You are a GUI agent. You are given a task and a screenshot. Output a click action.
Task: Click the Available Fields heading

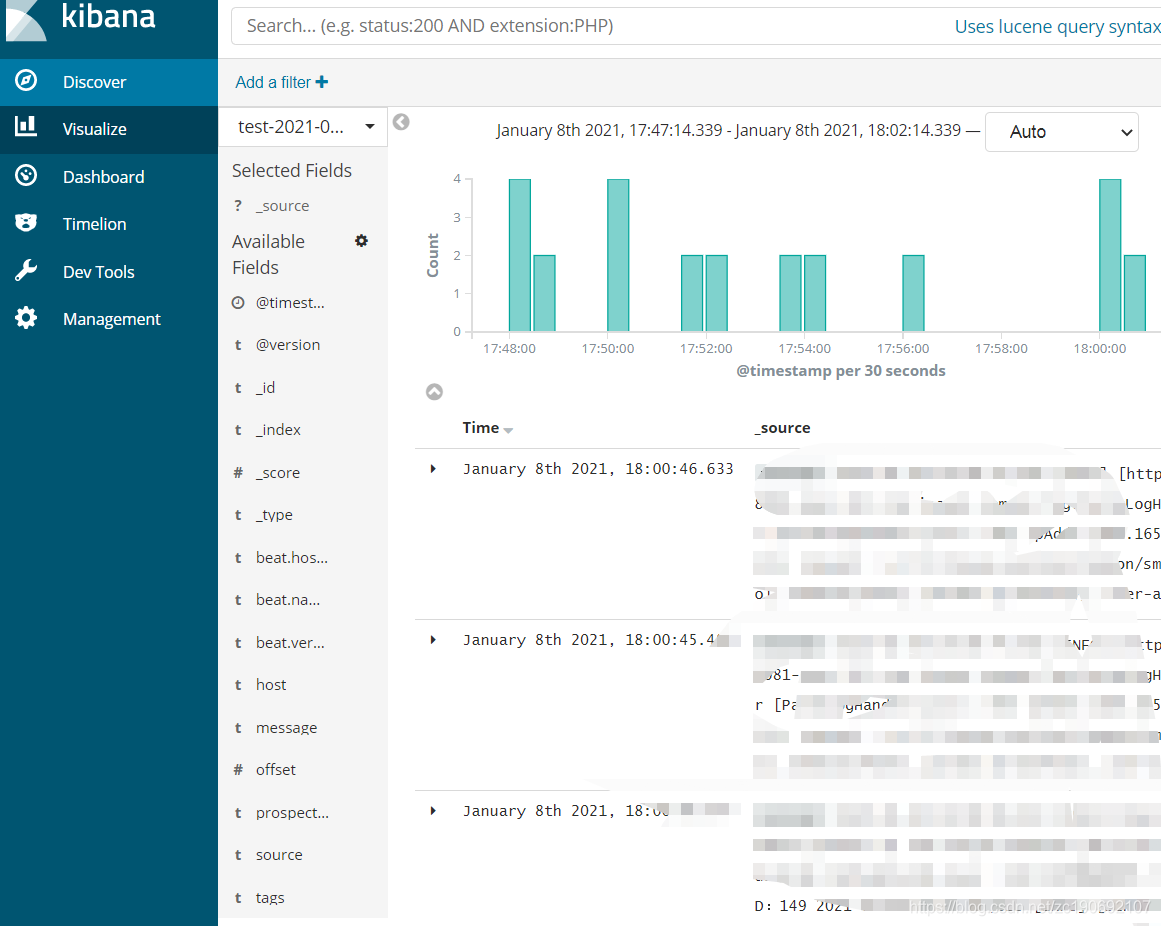point(268,255)
